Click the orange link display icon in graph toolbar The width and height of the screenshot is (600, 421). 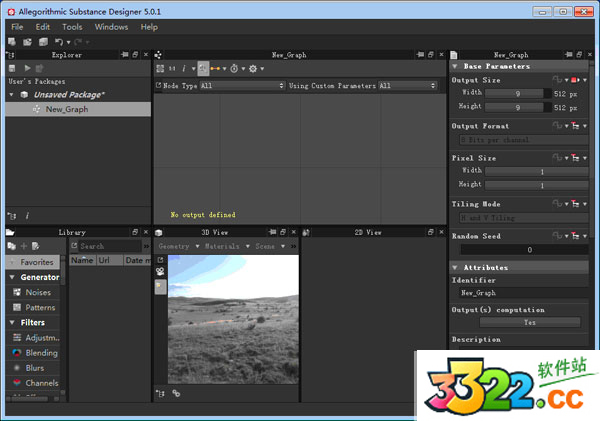point(215,69)
